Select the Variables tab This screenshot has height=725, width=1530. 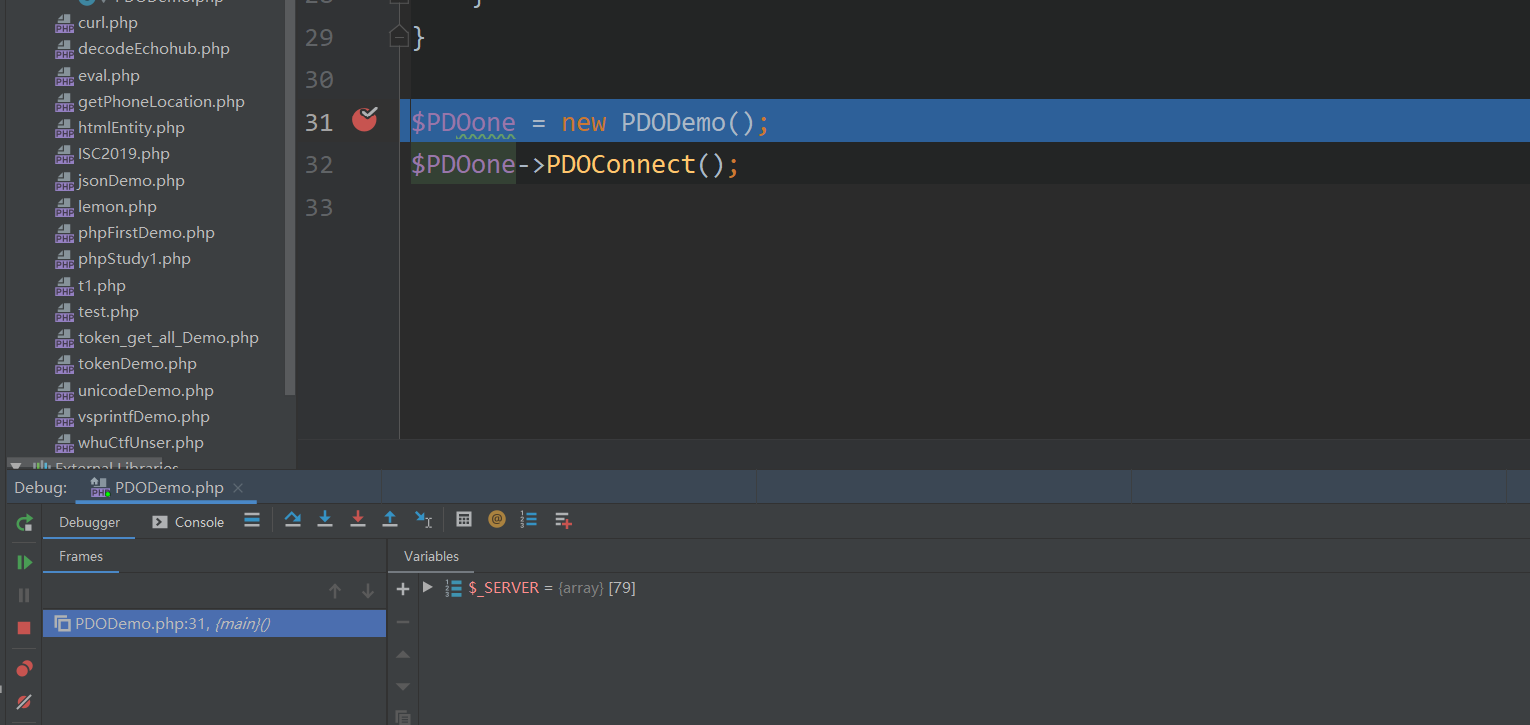point(431,556)
